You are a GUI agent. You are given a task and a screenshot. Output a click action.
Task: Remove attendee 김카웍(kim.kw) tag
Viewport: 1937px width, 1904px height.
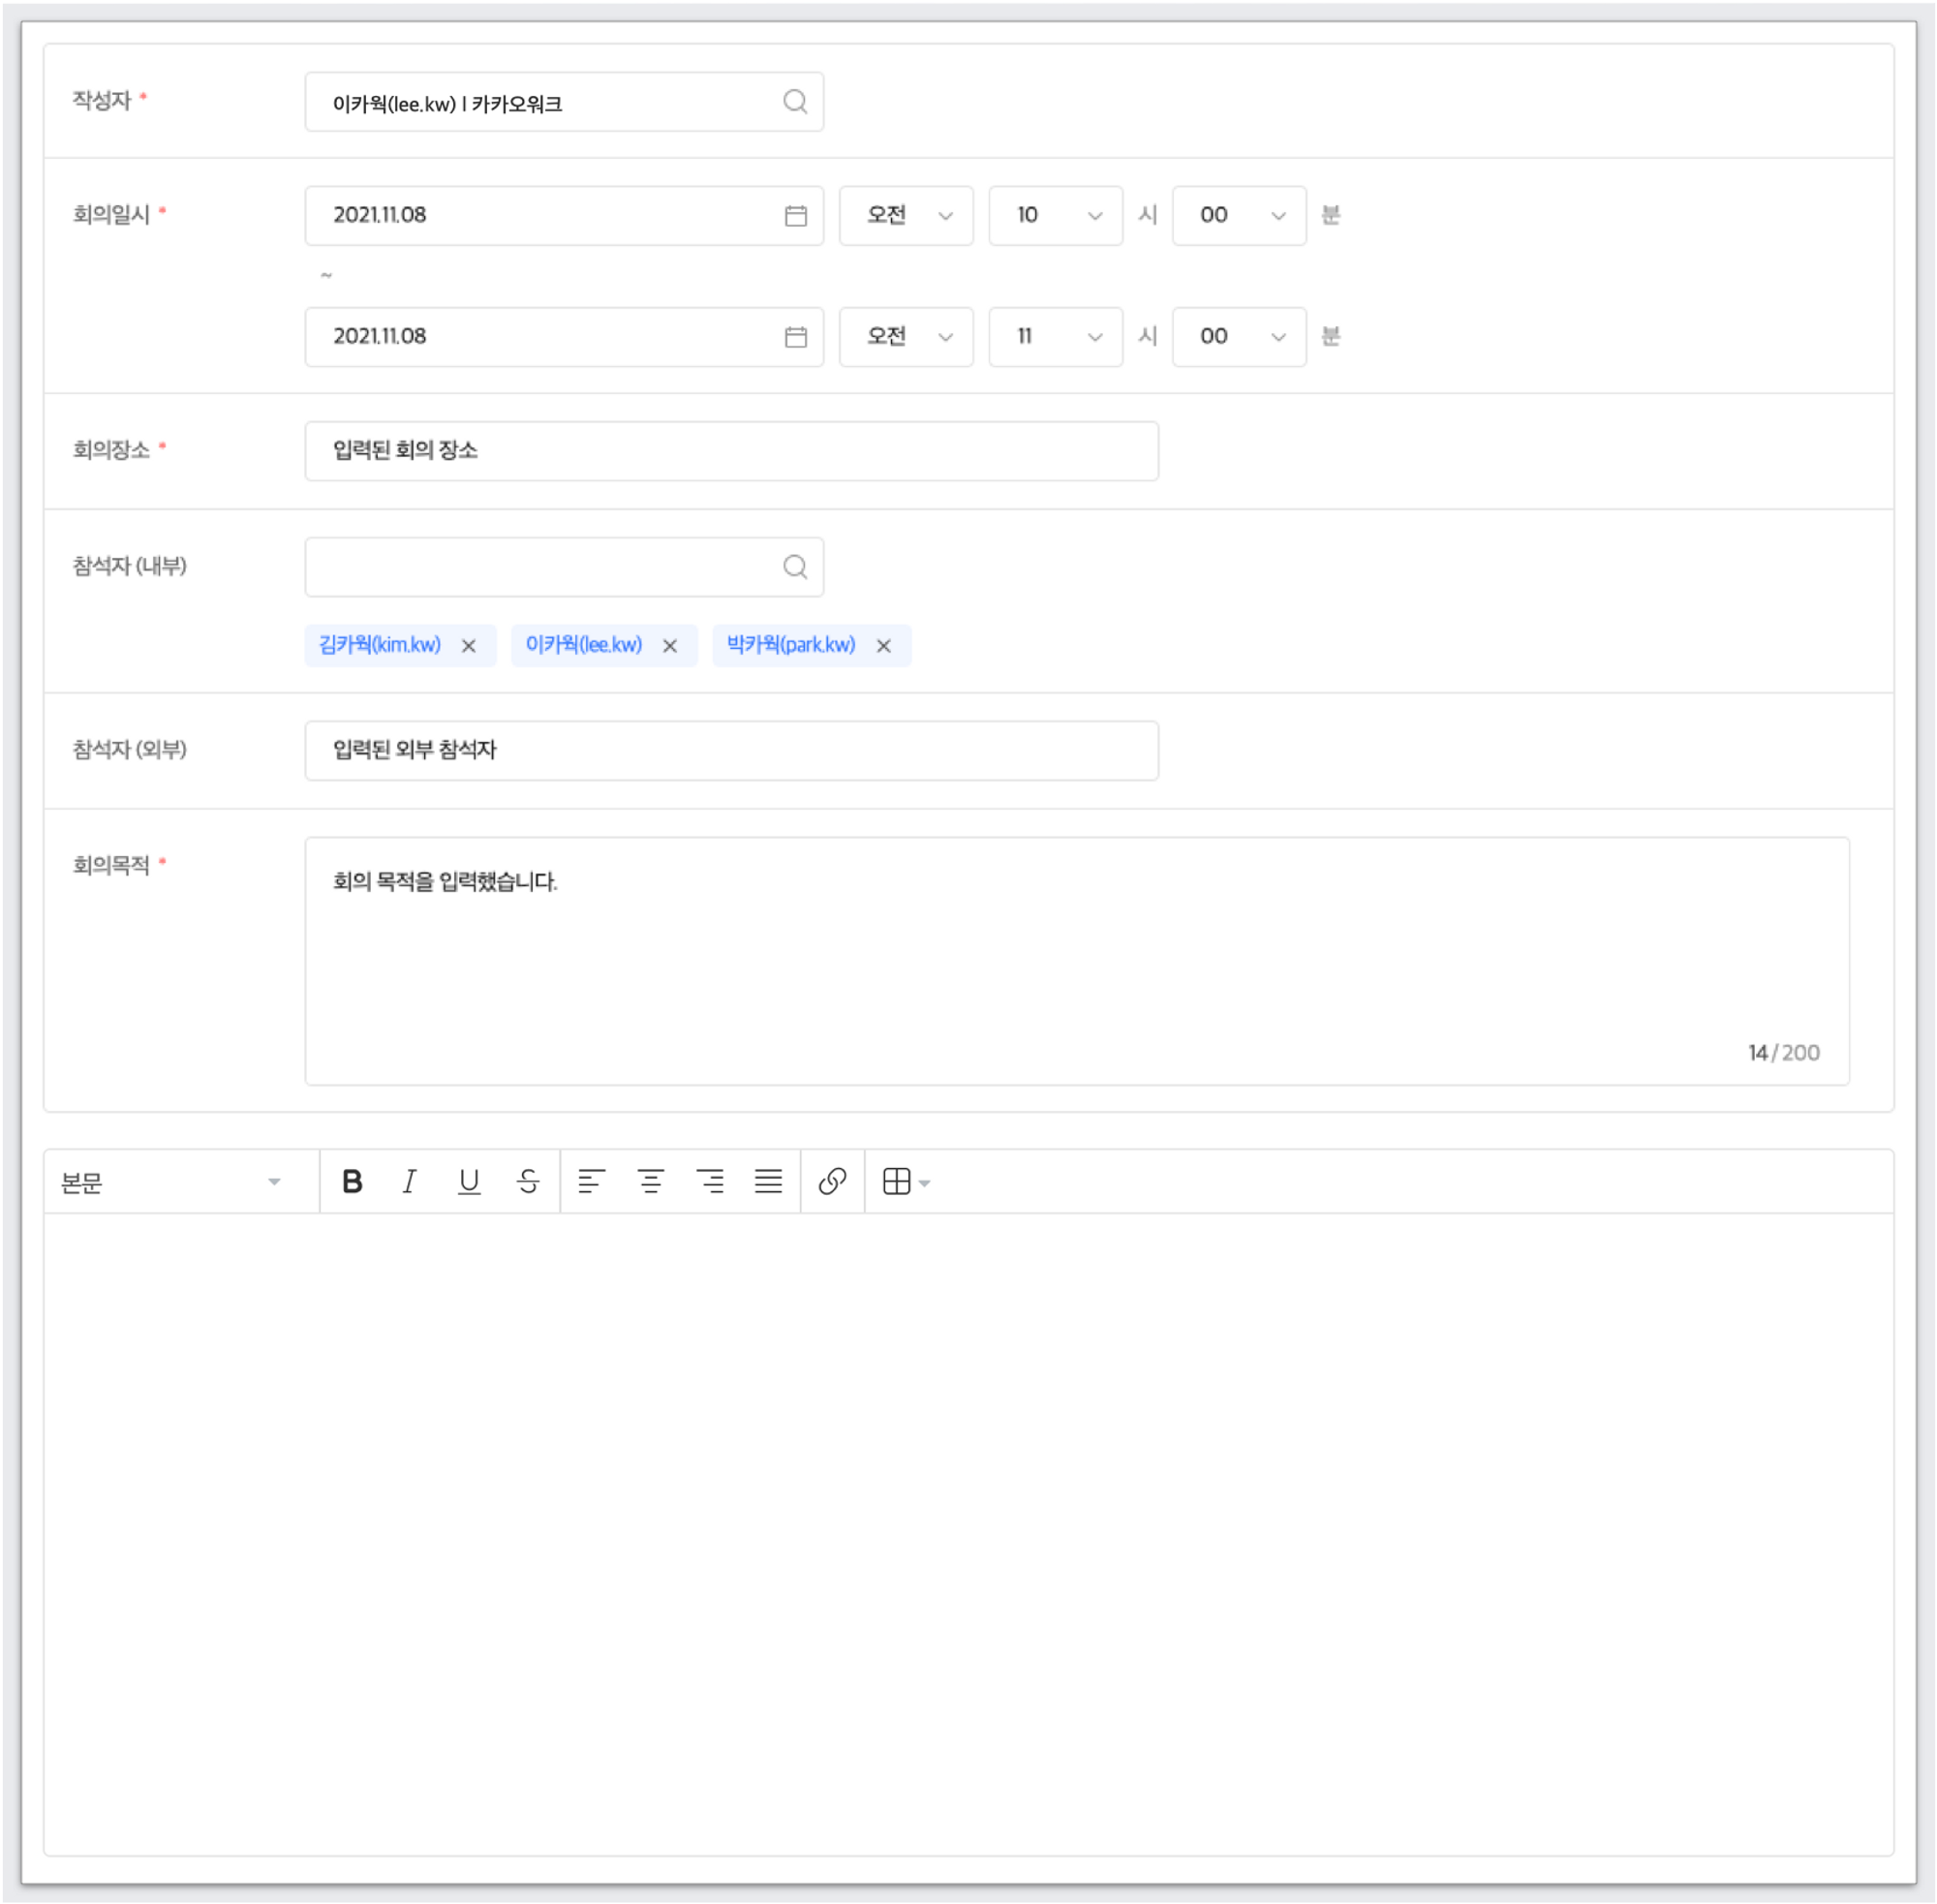tap(468, 646)
